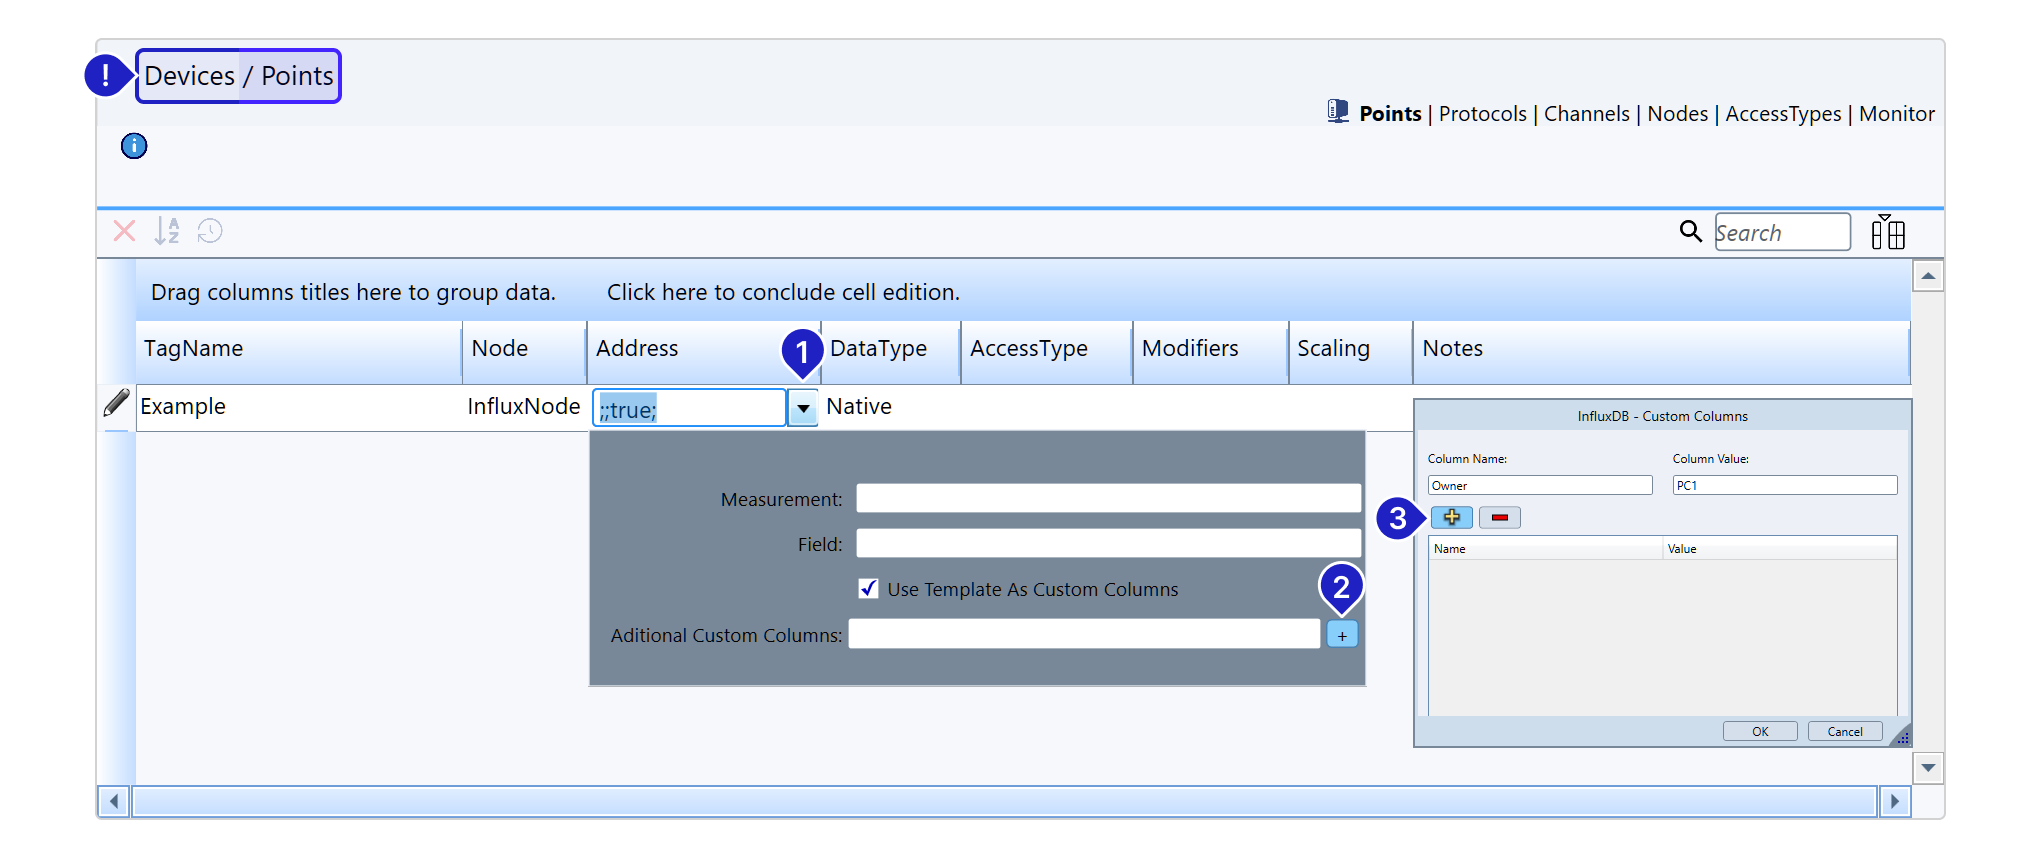Open the column chooser grid icon
Image resolution: width=2024 pixels, height=858 pixels.
coord(1888,232)
